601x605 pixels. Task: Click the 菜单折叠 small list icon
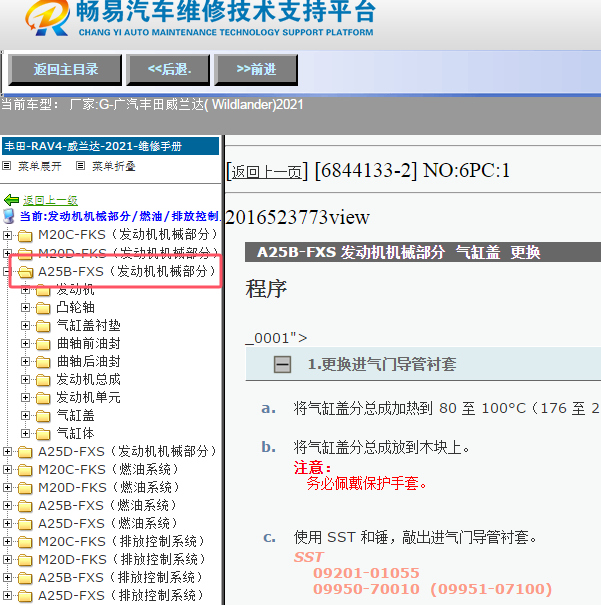[80, 166]
